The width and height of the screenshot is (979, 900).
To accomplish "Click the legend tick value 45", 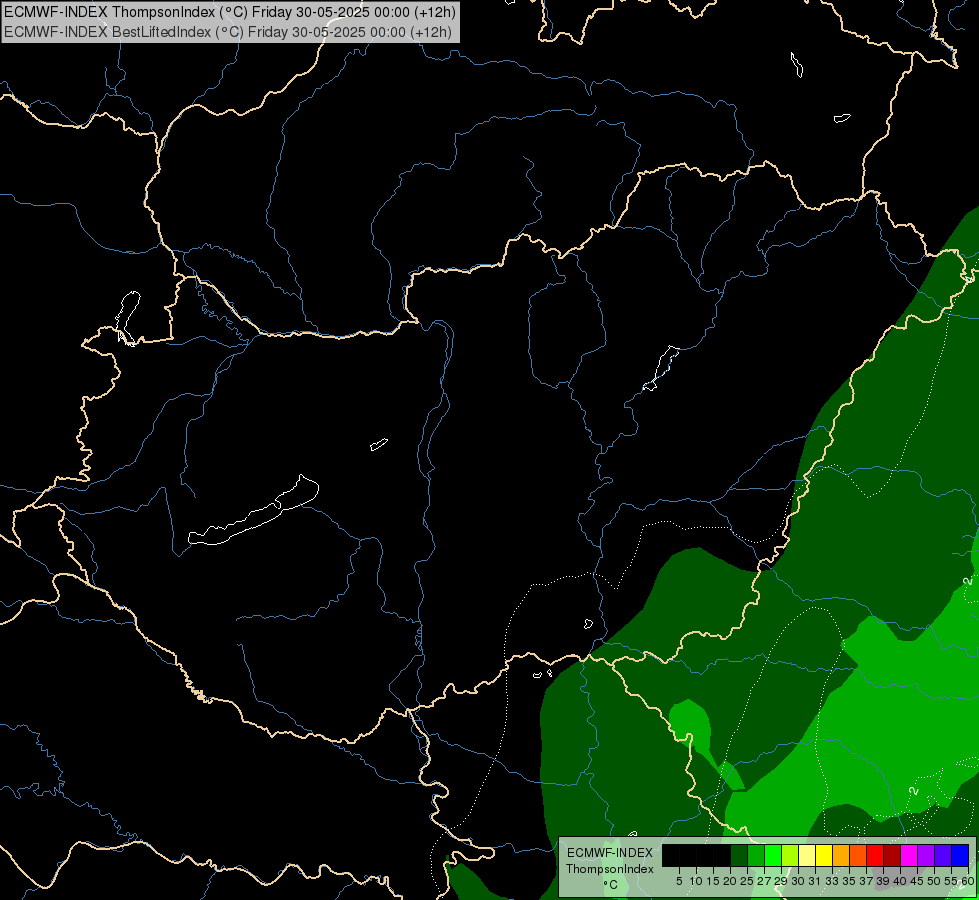I will coord(917,881).
